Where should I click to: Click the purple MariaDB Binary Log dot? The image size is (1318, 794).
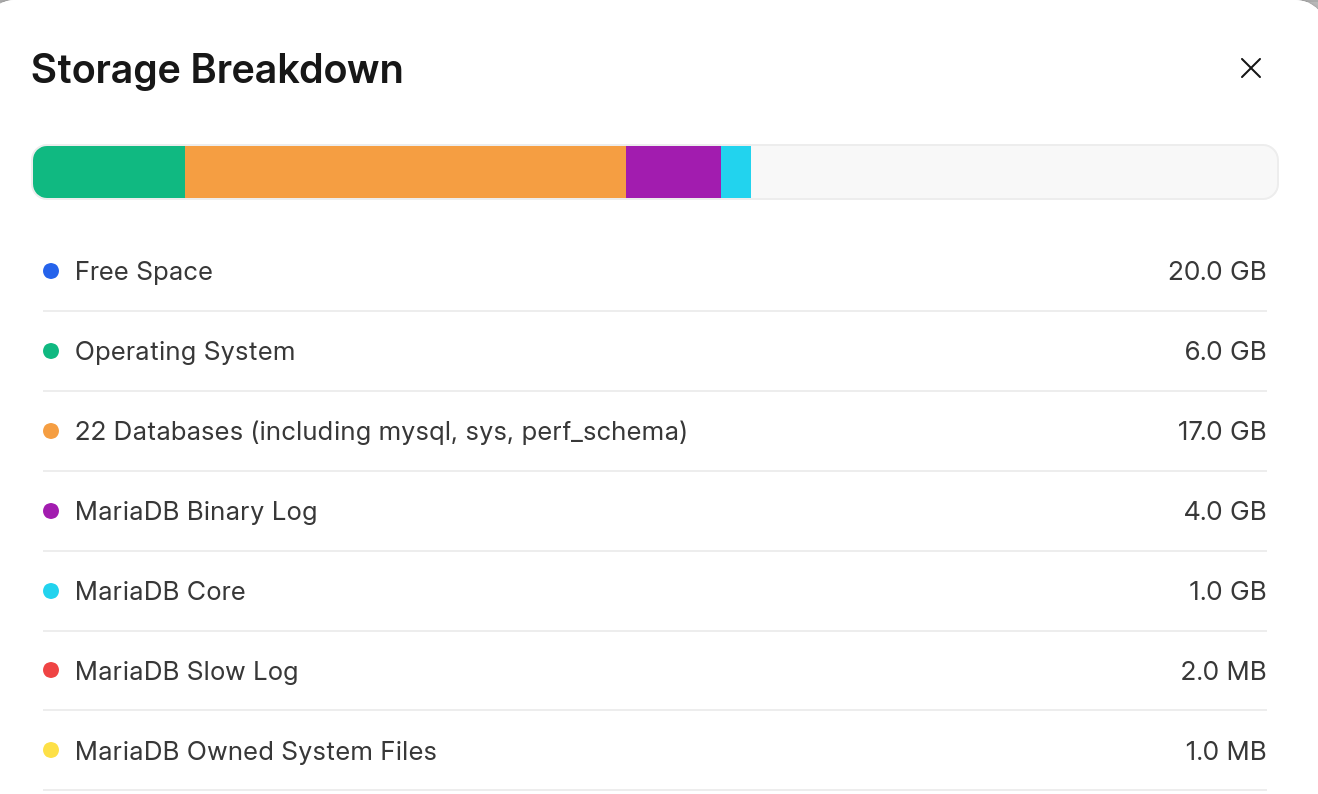pos(51,511)
